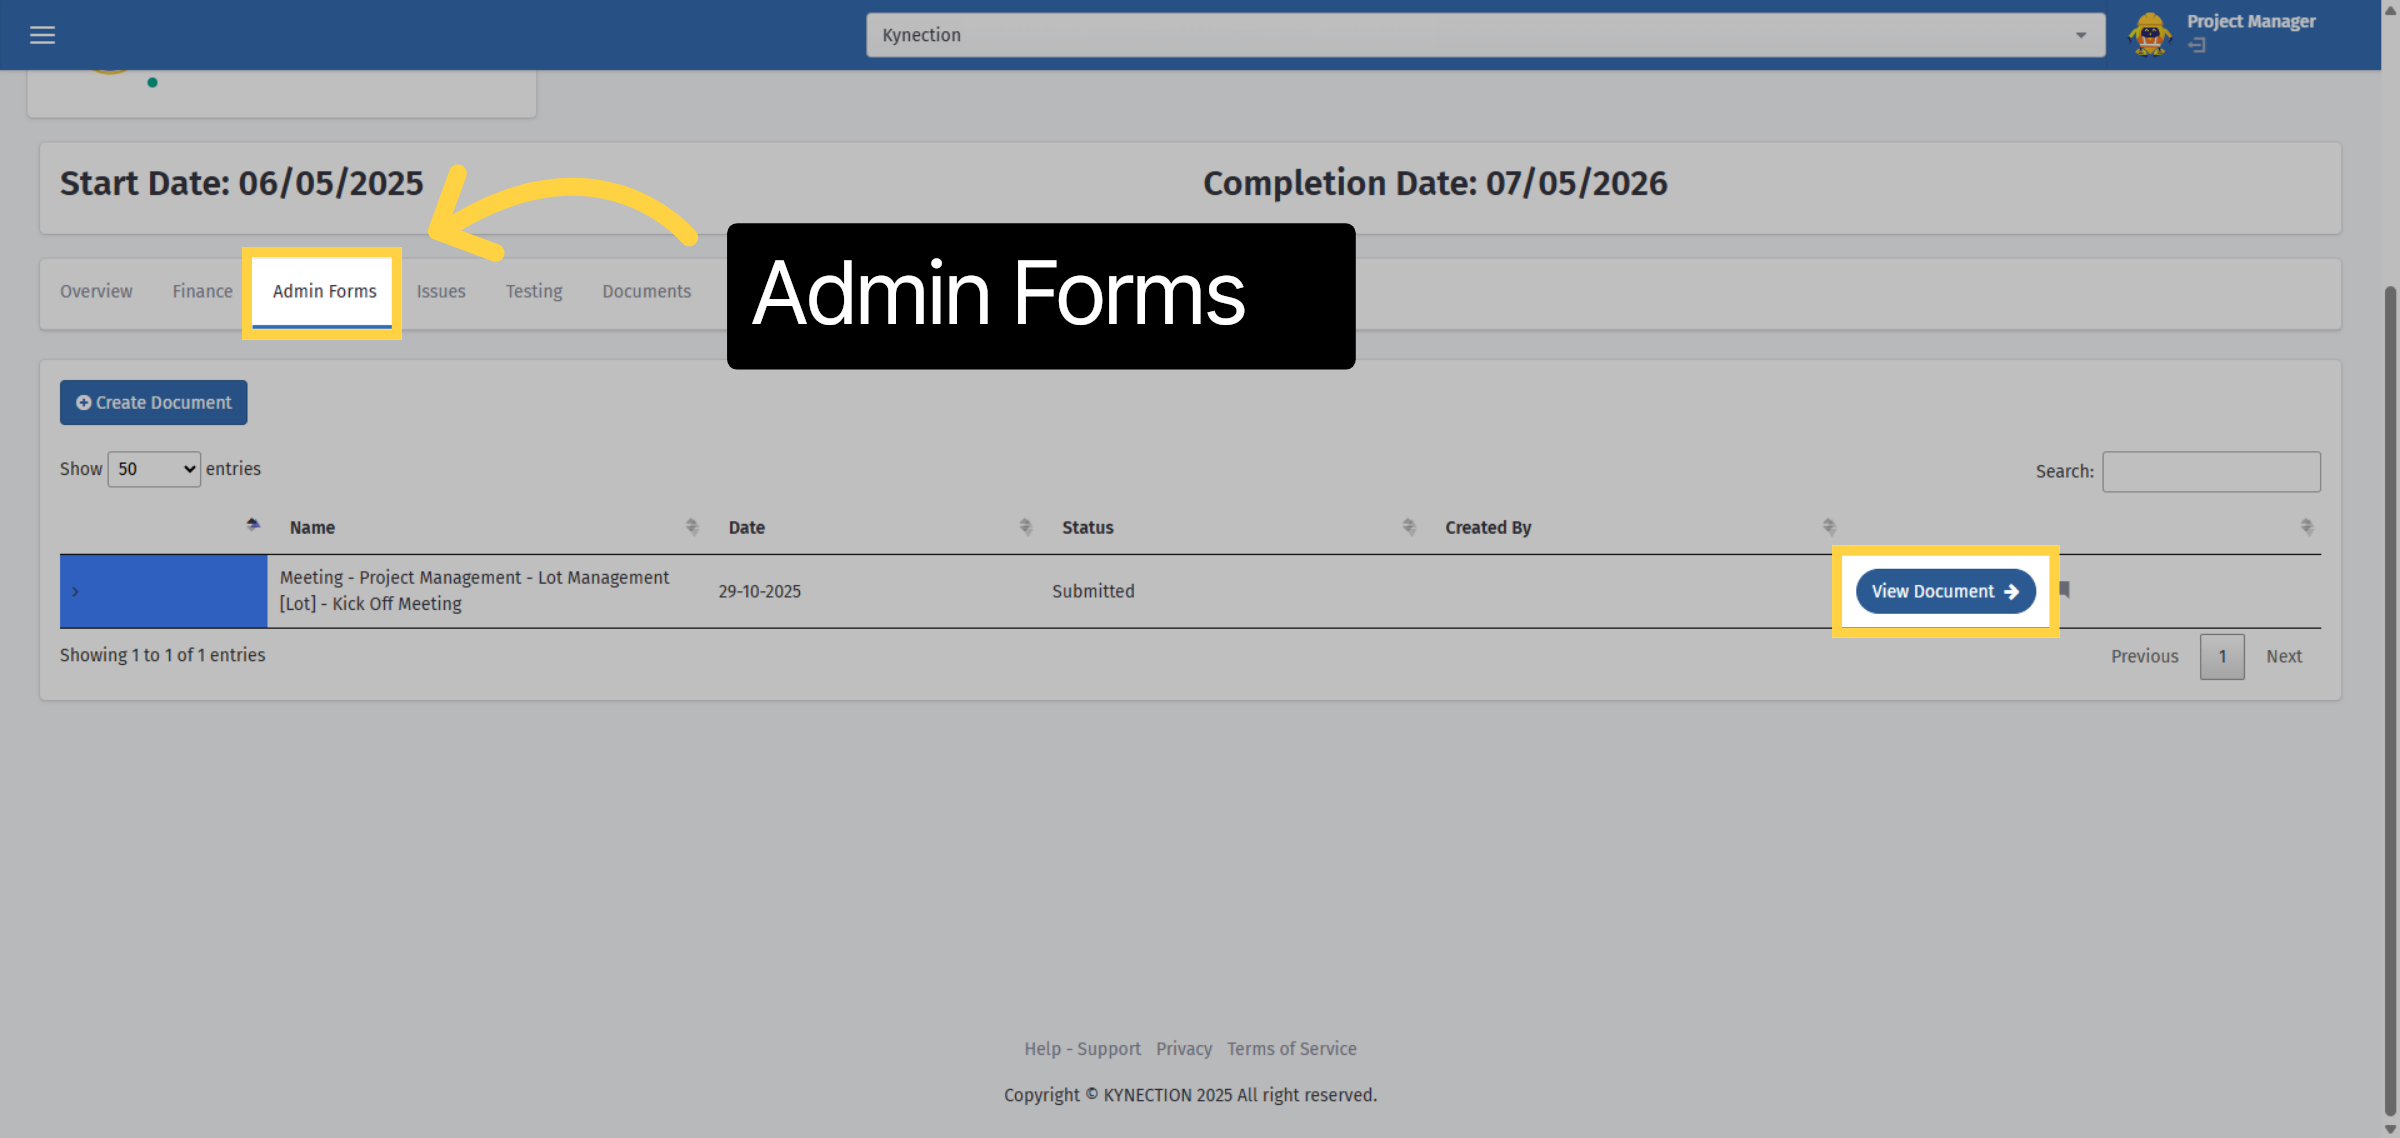Viewport: 2400px width, 1138px height.
Task: Click the Name column header
Action: pyautogui.click(x=312, y=527)
